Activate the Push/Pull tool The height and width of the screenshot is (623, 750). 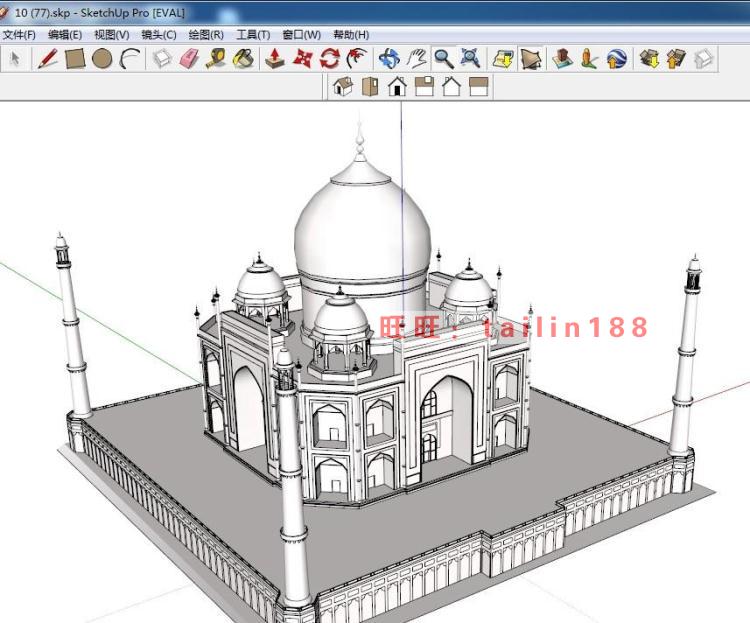pos(275,59)
